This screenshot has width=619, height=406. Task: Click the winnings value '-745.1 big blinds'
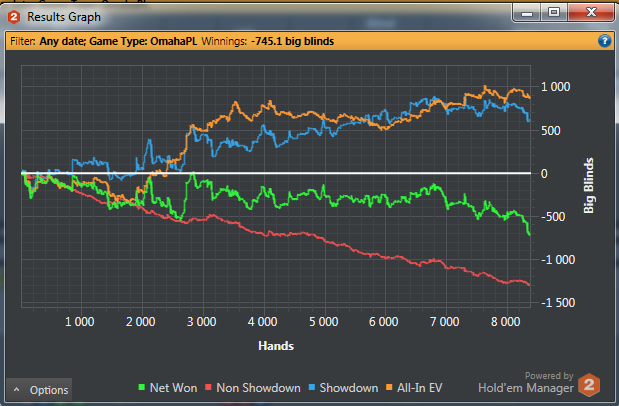293,41
